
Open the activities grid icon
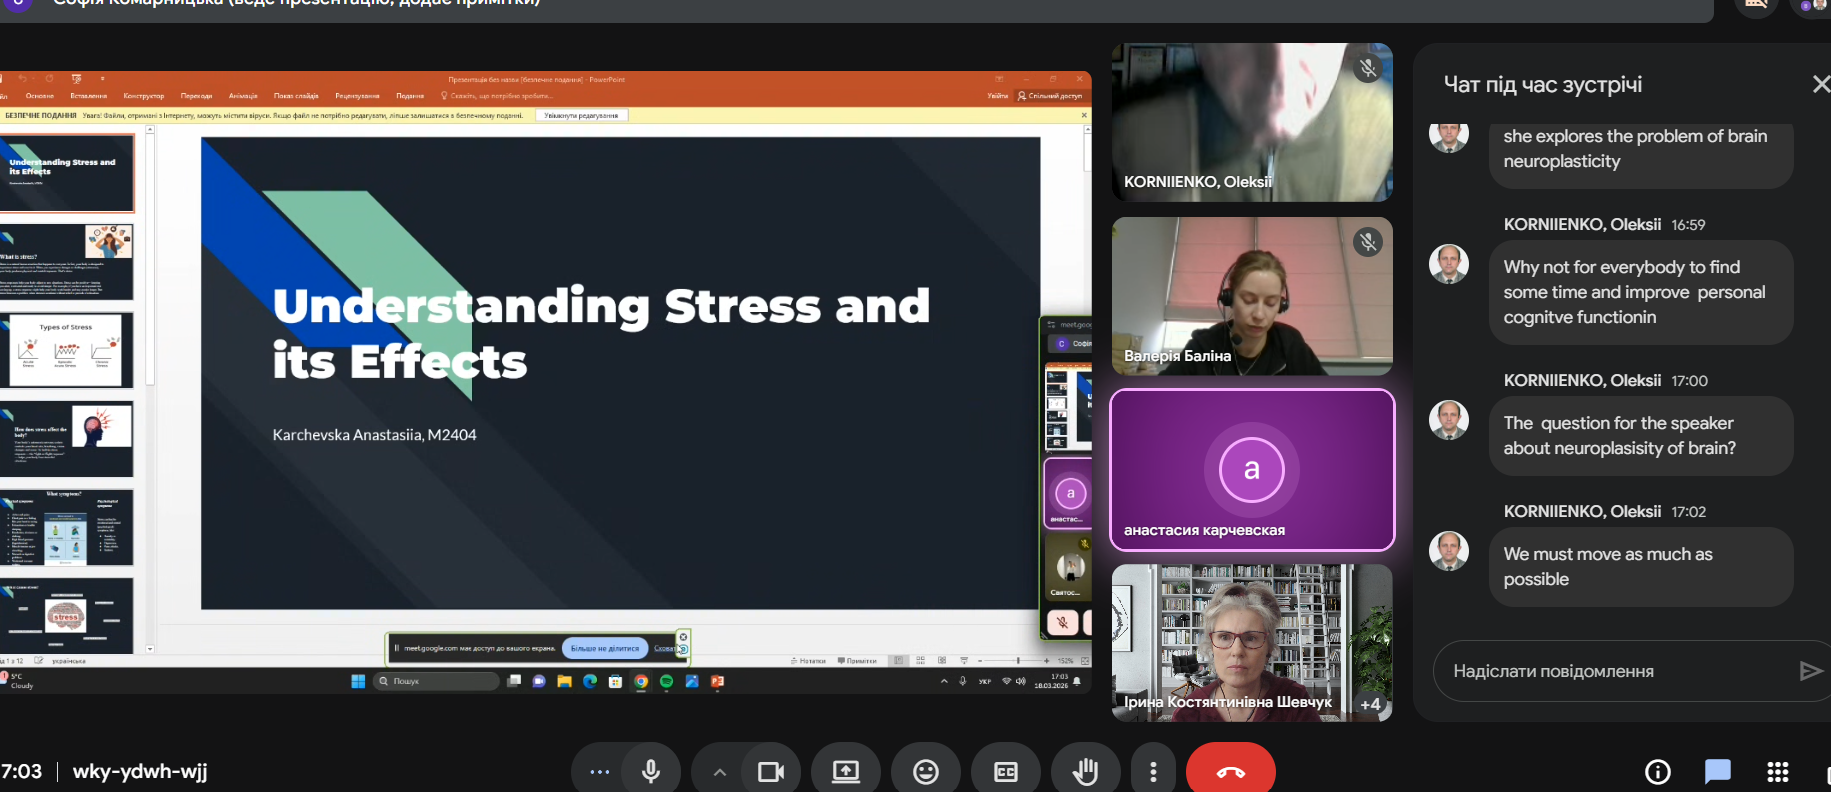coord(1777,771)
